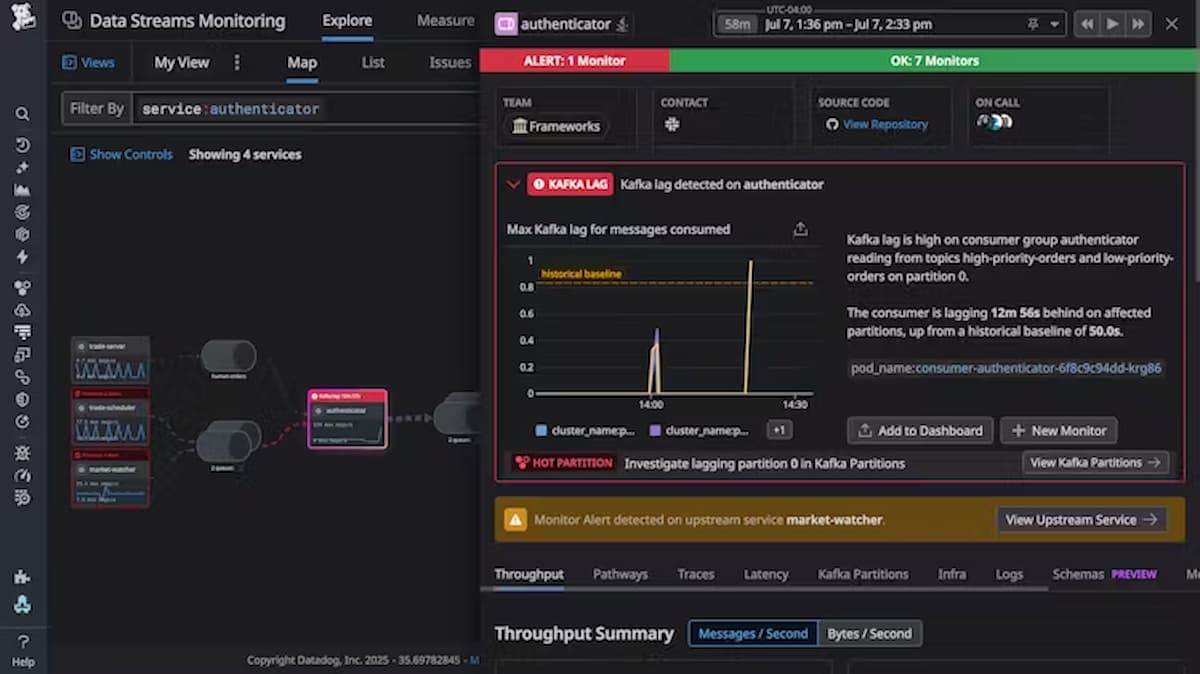
Task: Click the View Upstream Service button
Action: click(1081, 519)
